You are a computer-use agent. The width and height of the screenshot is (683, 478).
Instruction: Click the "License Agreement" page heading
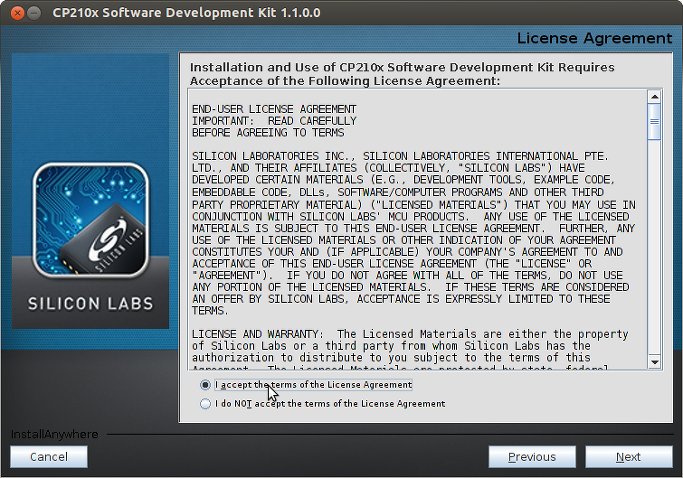[595, 38]
